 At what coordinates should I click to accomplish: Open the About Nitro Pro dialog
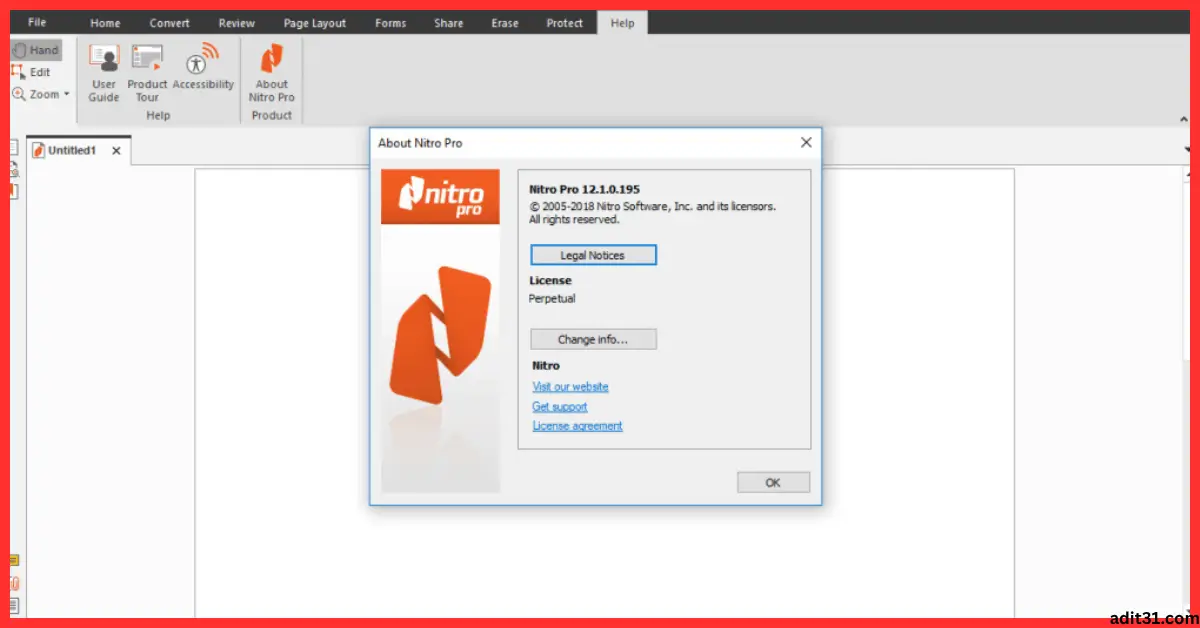point(272,72)
